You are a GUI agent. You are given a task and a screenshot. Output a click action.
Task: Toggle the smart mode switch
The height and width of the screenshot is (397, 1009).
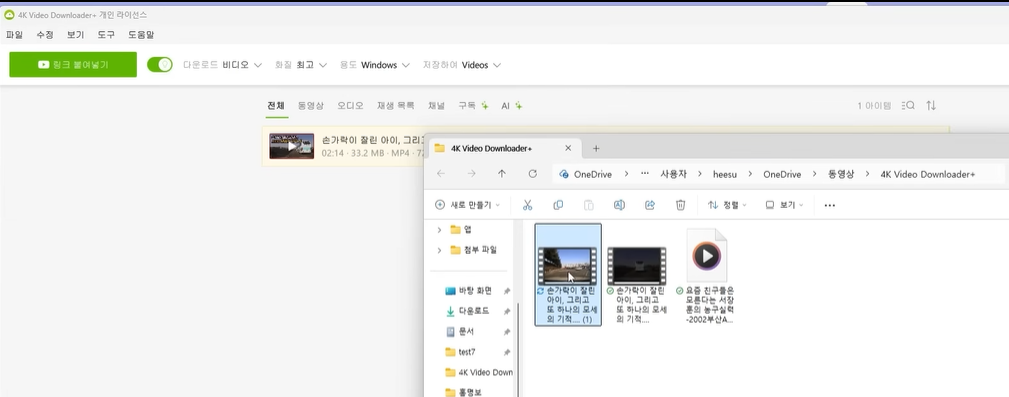160,64
